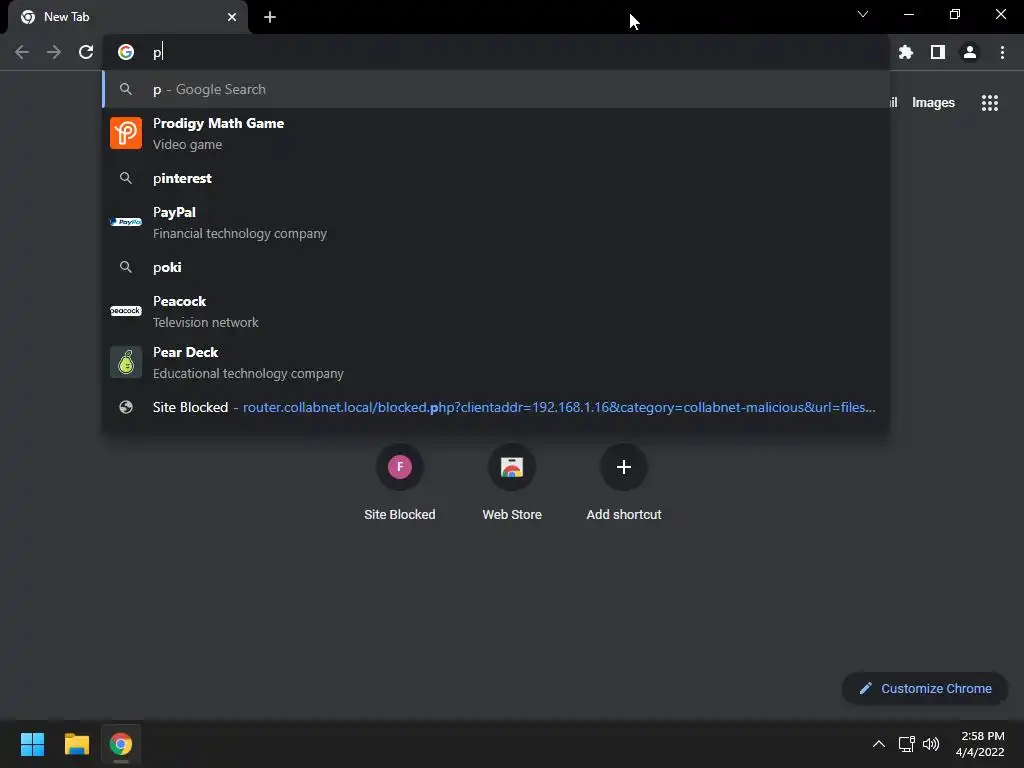
Task: Open Chrome's three-dot menu
Action: [1002, 52]
